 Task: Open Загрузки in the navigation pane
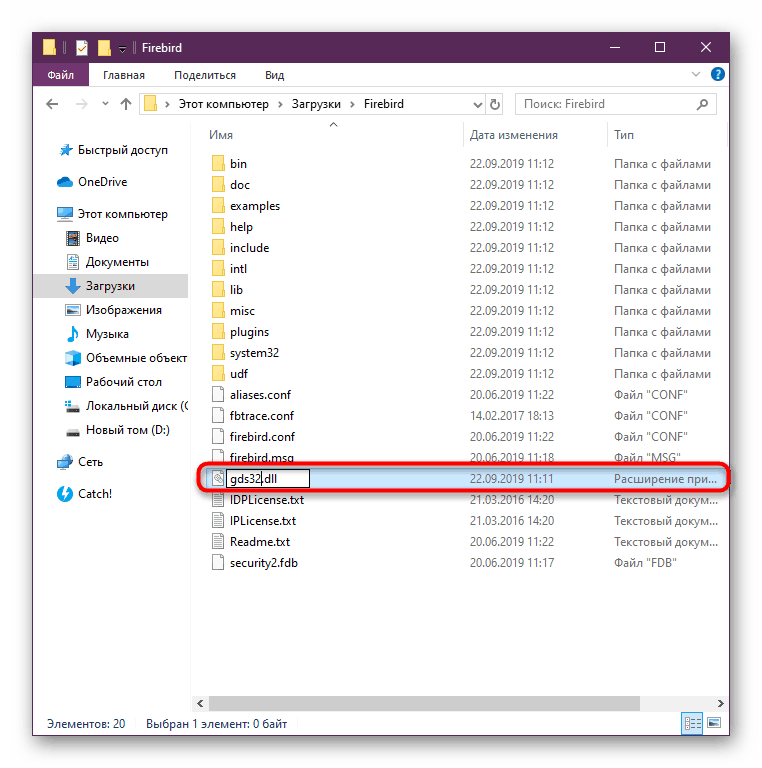pyautogui.click(x=111, y=286)
